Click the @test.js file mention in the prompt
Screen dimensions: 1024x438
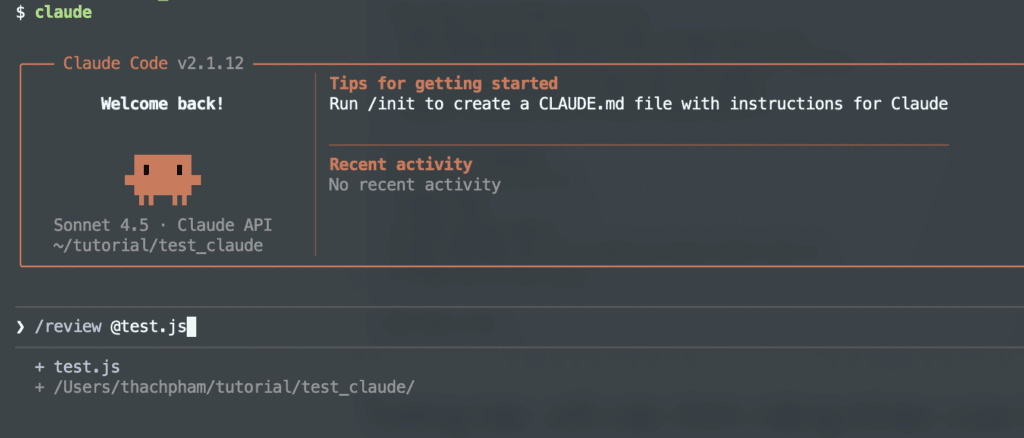(x=148, y=326)
